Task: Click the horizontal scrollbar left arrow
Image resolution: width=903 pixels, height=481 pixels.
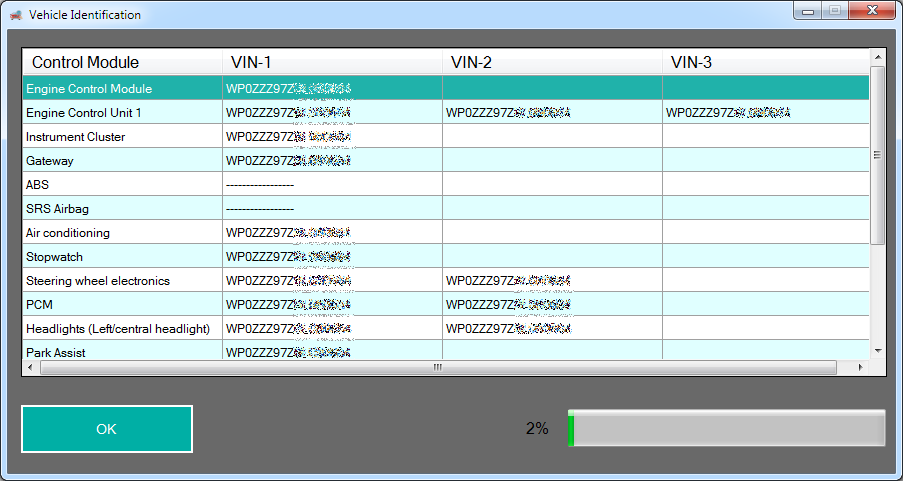Action: tap(30, 367)
